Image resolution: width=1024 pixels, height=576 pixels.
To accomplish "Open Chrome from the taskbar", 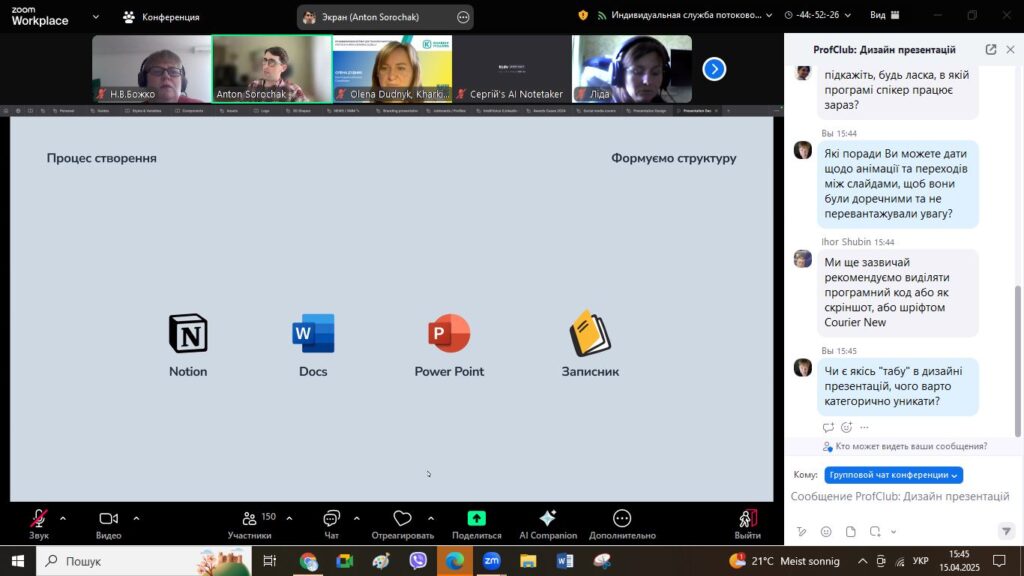I will click(308, 561).
